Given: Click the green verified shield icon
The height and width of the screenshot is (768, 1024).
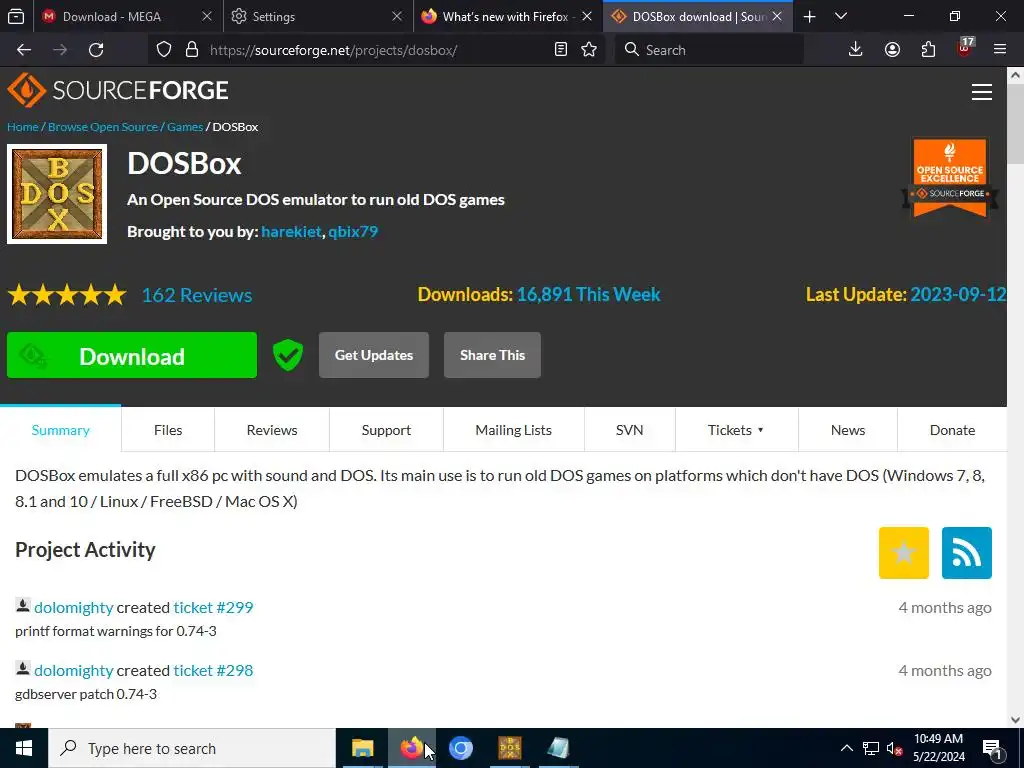Looking at the screenshot, I should 288,355.
